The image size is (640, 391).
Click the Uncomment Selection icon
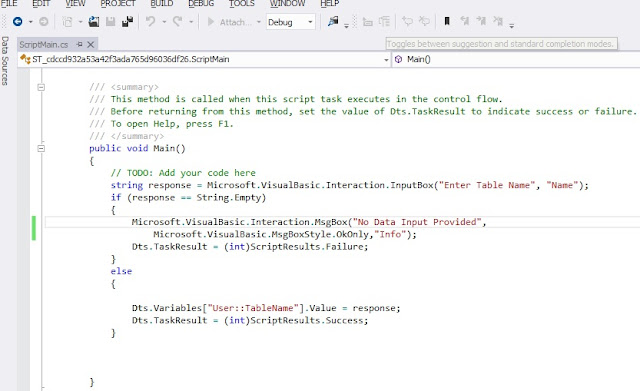(424, 21)
